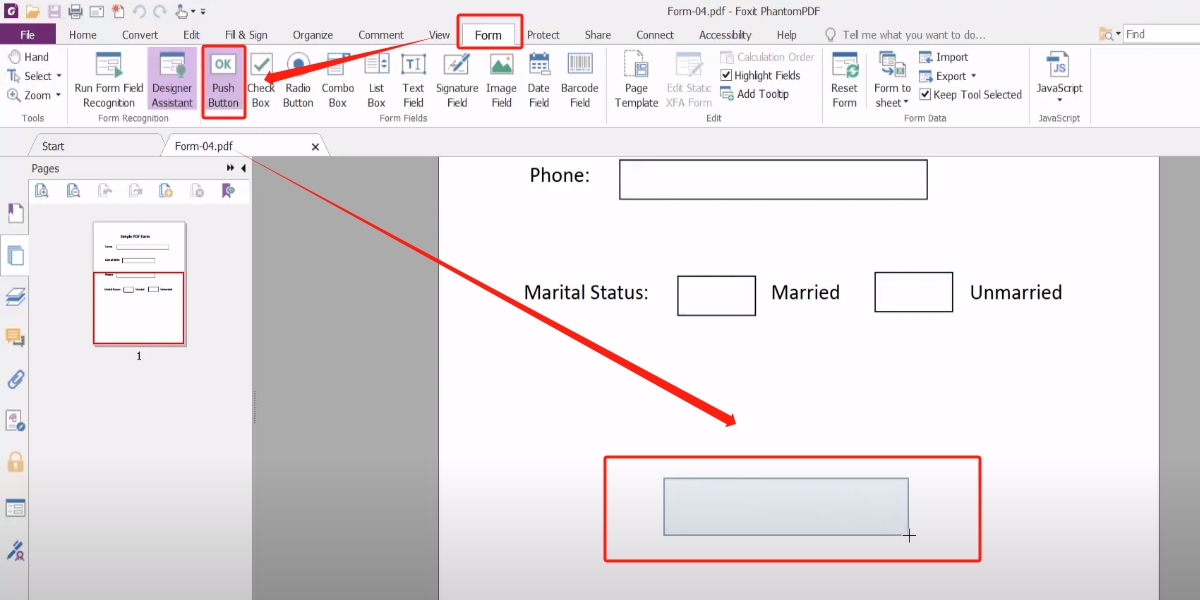Expand the Zoom options dropdown

pos(60,95)
